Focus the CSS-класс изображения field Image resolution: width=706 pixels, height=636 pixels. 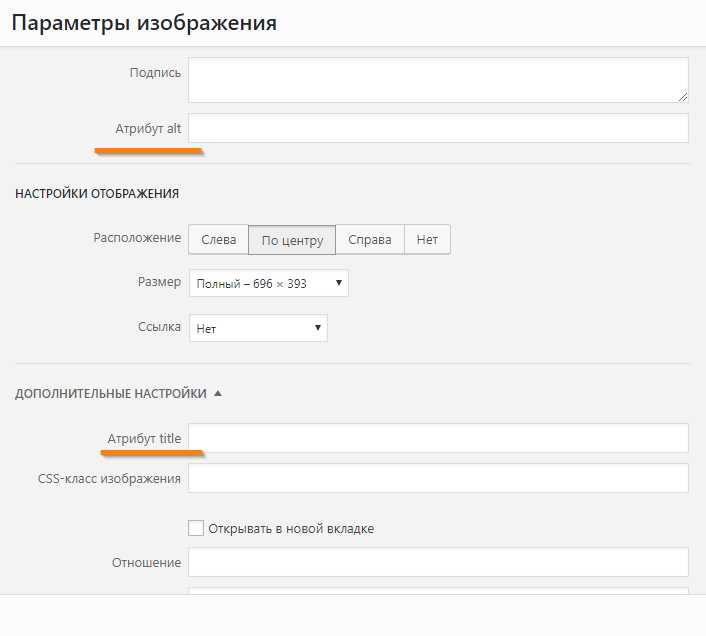tap(438, 478)
